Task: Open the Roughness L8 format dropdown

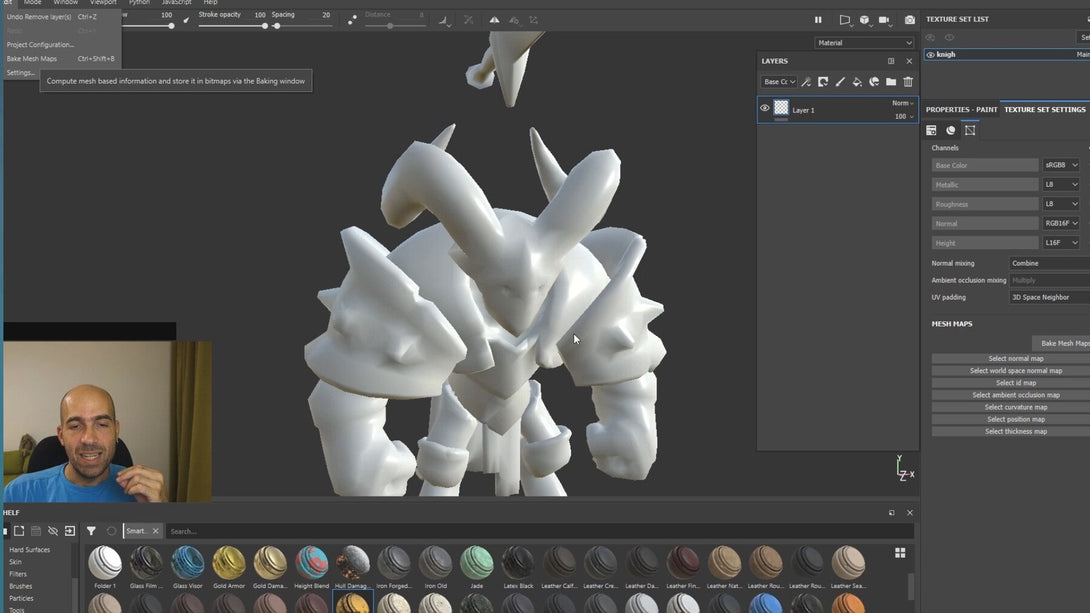Action: click(1061, 204)
